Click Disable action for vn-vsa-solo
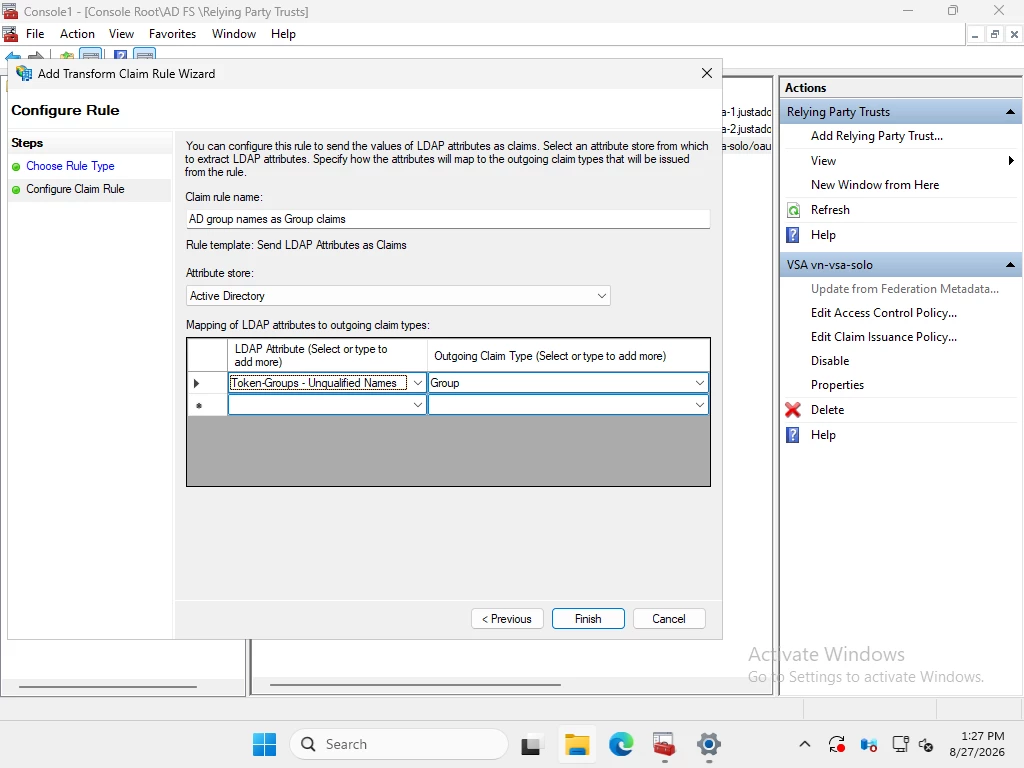Screen dimensions: 1024x768 pyautogui.click(x=830, y=361)
